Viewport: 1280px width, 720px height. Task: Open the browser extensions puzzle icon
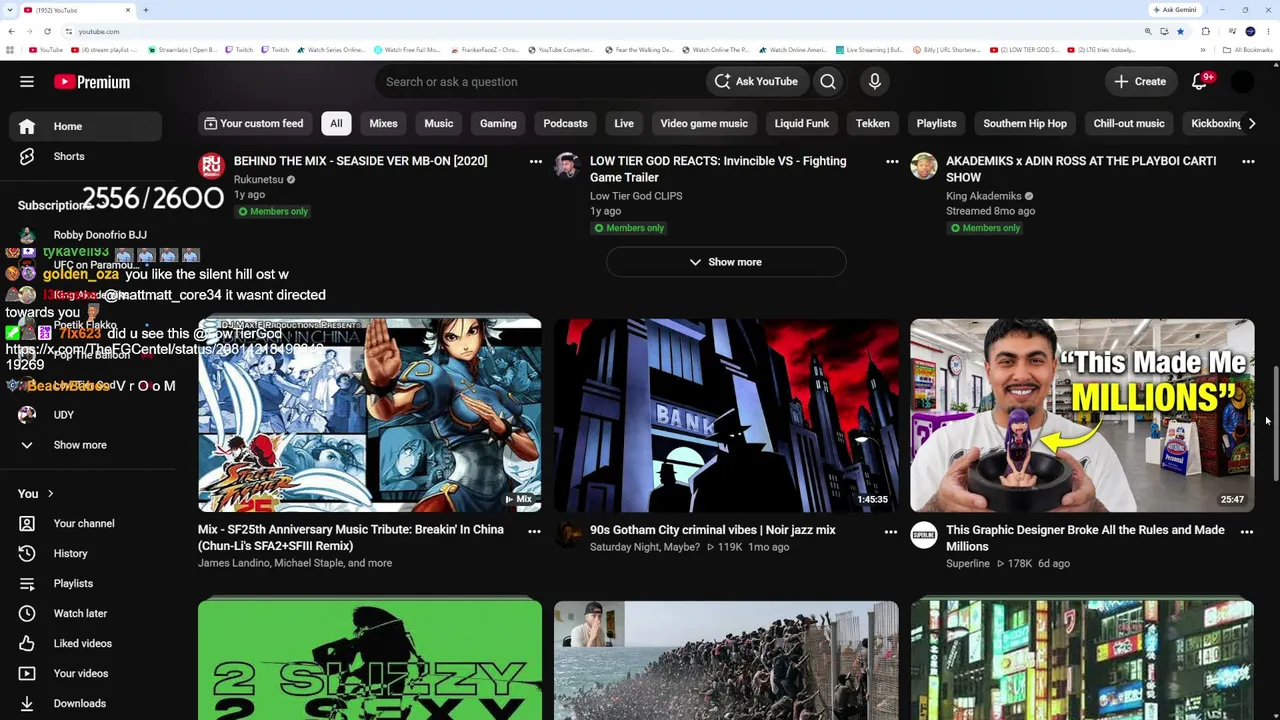(x=1206, y=31)
